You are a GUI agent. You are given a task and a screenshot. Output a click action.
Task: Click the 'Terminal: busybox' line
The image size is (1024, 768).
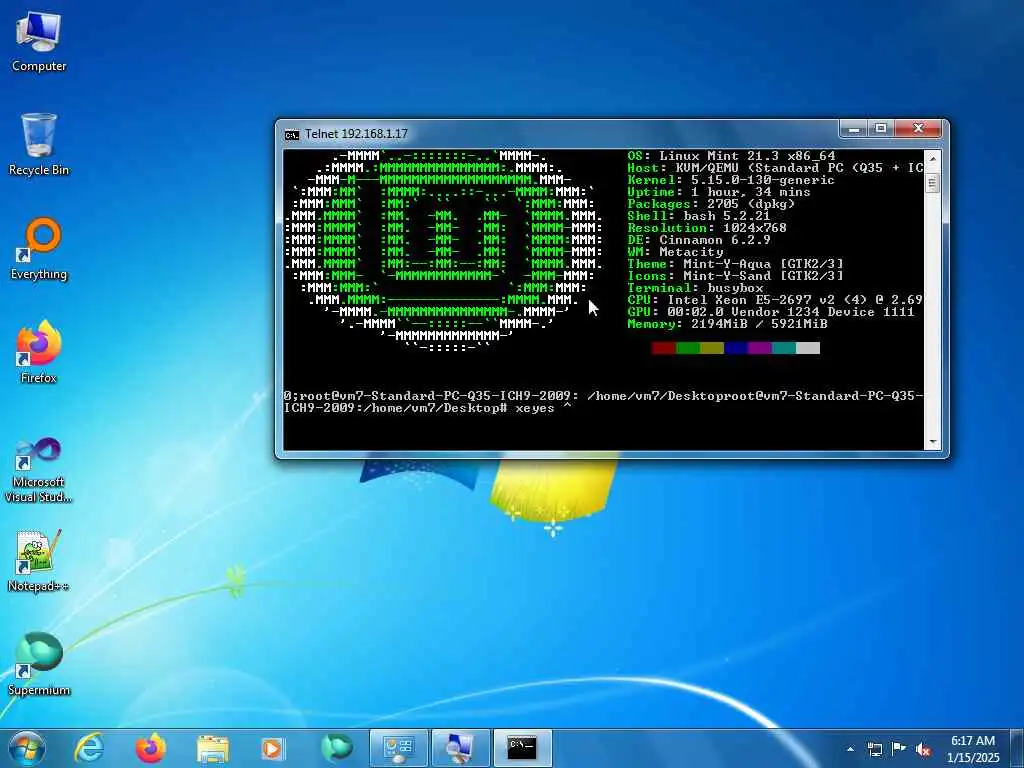tap(695, 288)
